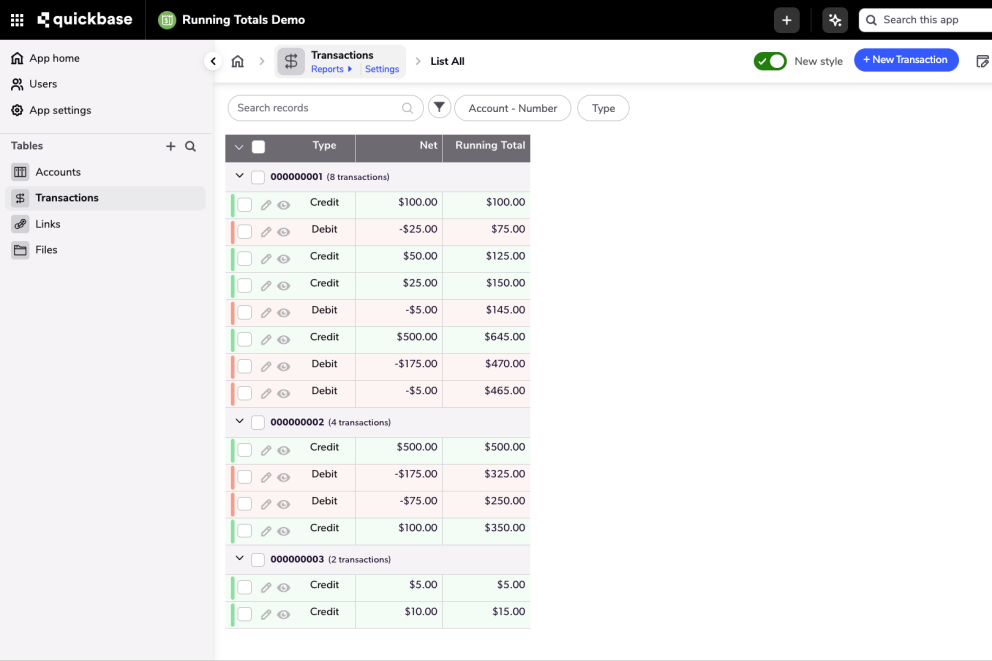This screenshot has height=661, width=992.
Task: Collapse the 000000002 transactions group
Action: click(x=239, y=421)
